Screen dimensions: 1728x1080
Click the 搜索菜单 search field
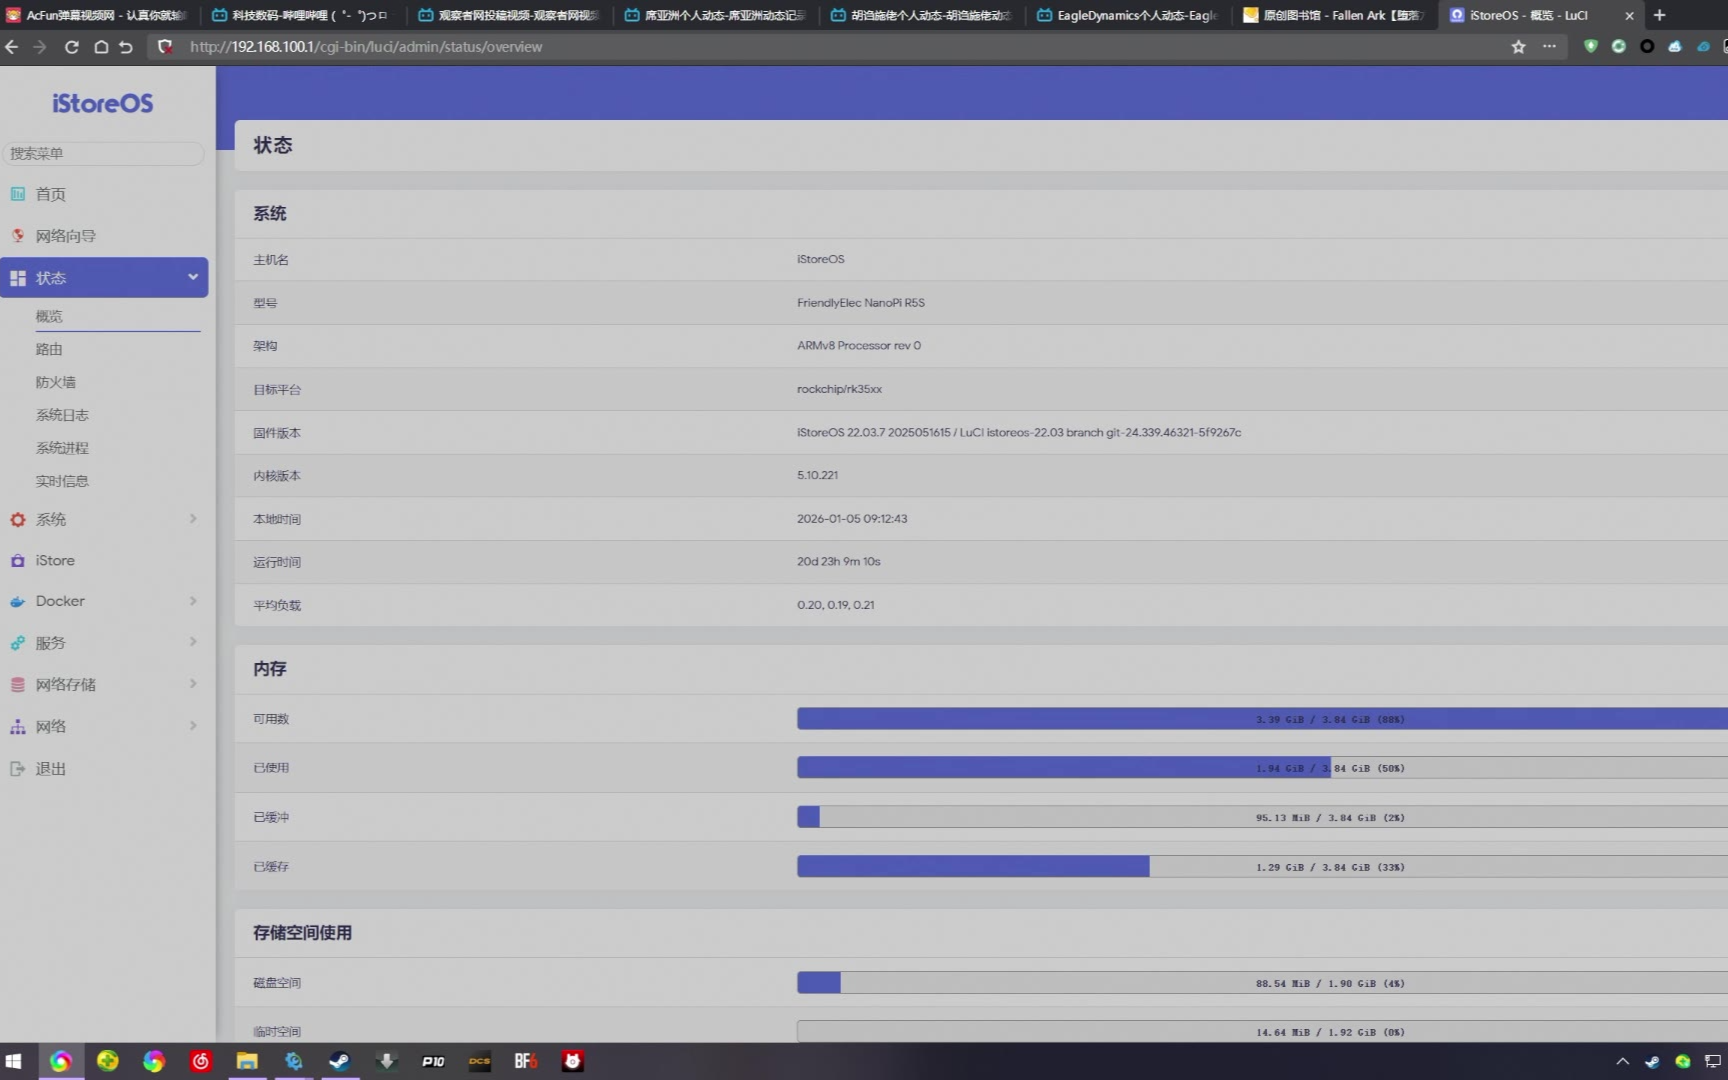tap(103, 153)
